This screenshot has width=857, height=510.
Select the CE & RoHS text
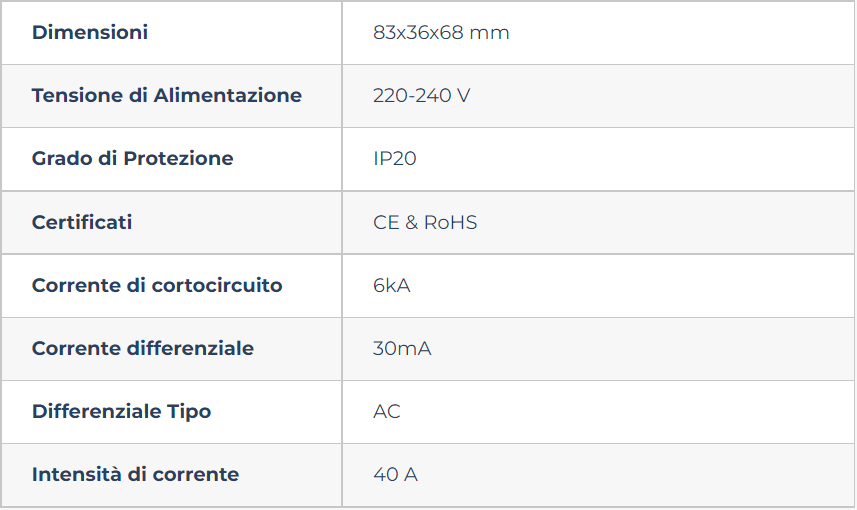425,222
